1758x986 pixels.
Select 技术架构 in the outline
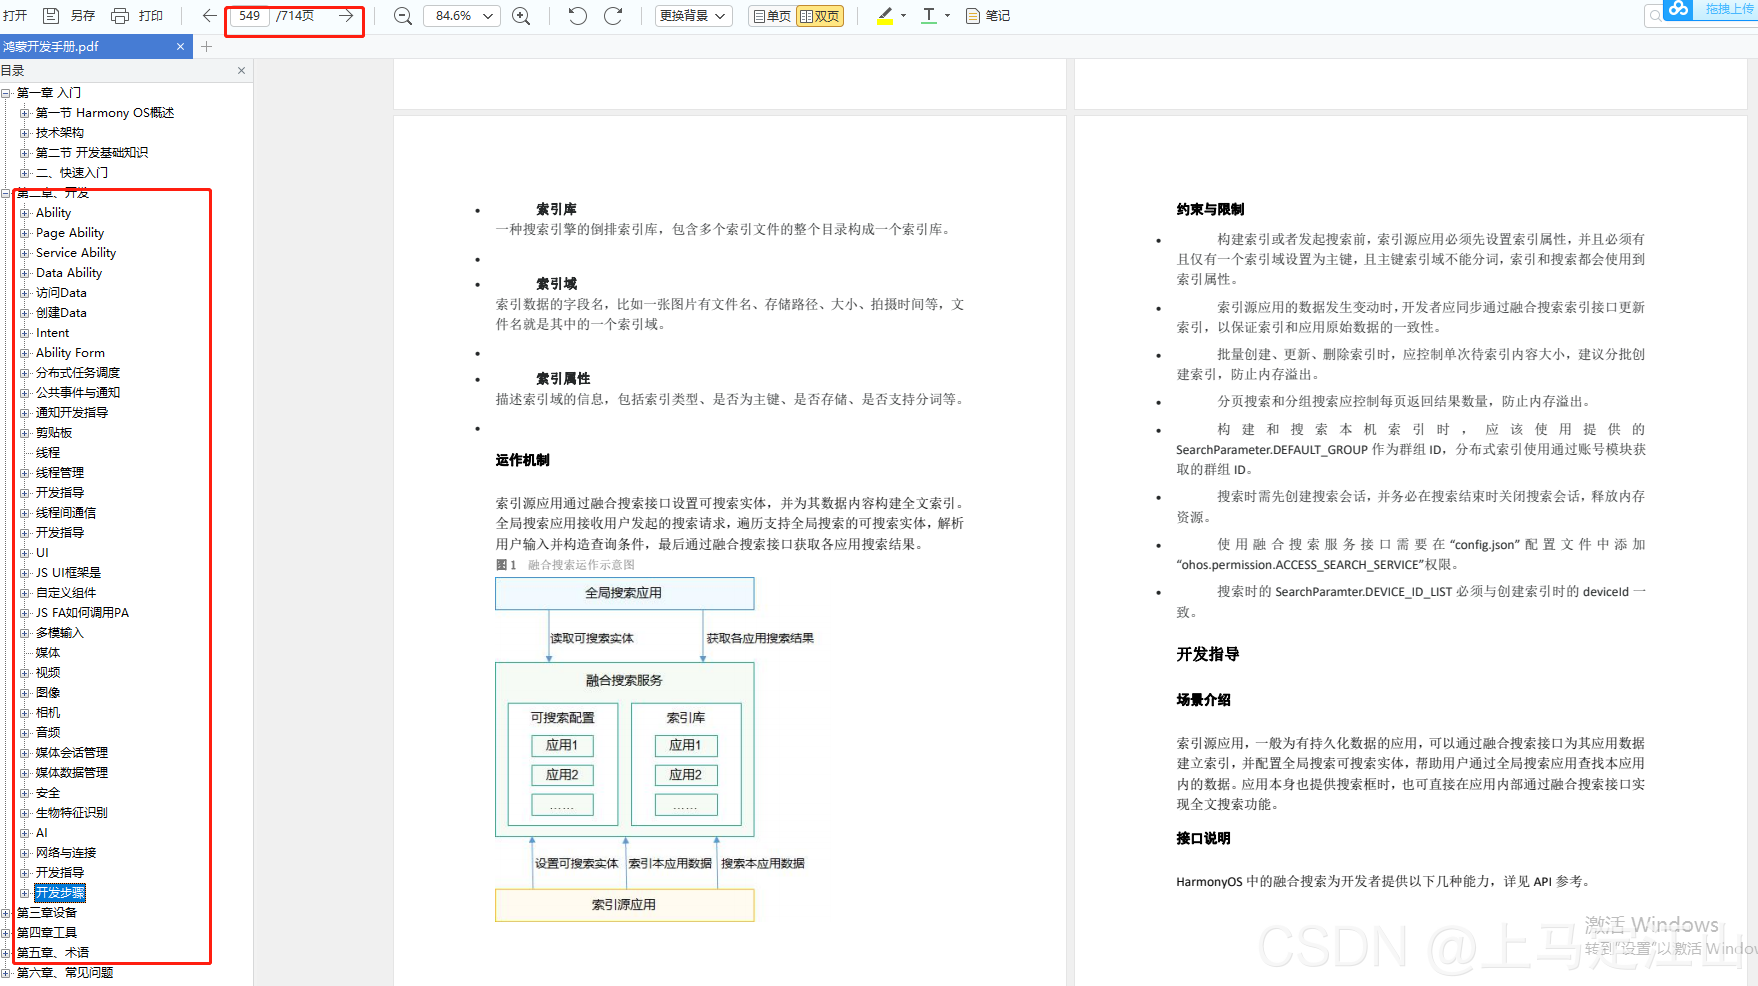(x=60, y=133)
